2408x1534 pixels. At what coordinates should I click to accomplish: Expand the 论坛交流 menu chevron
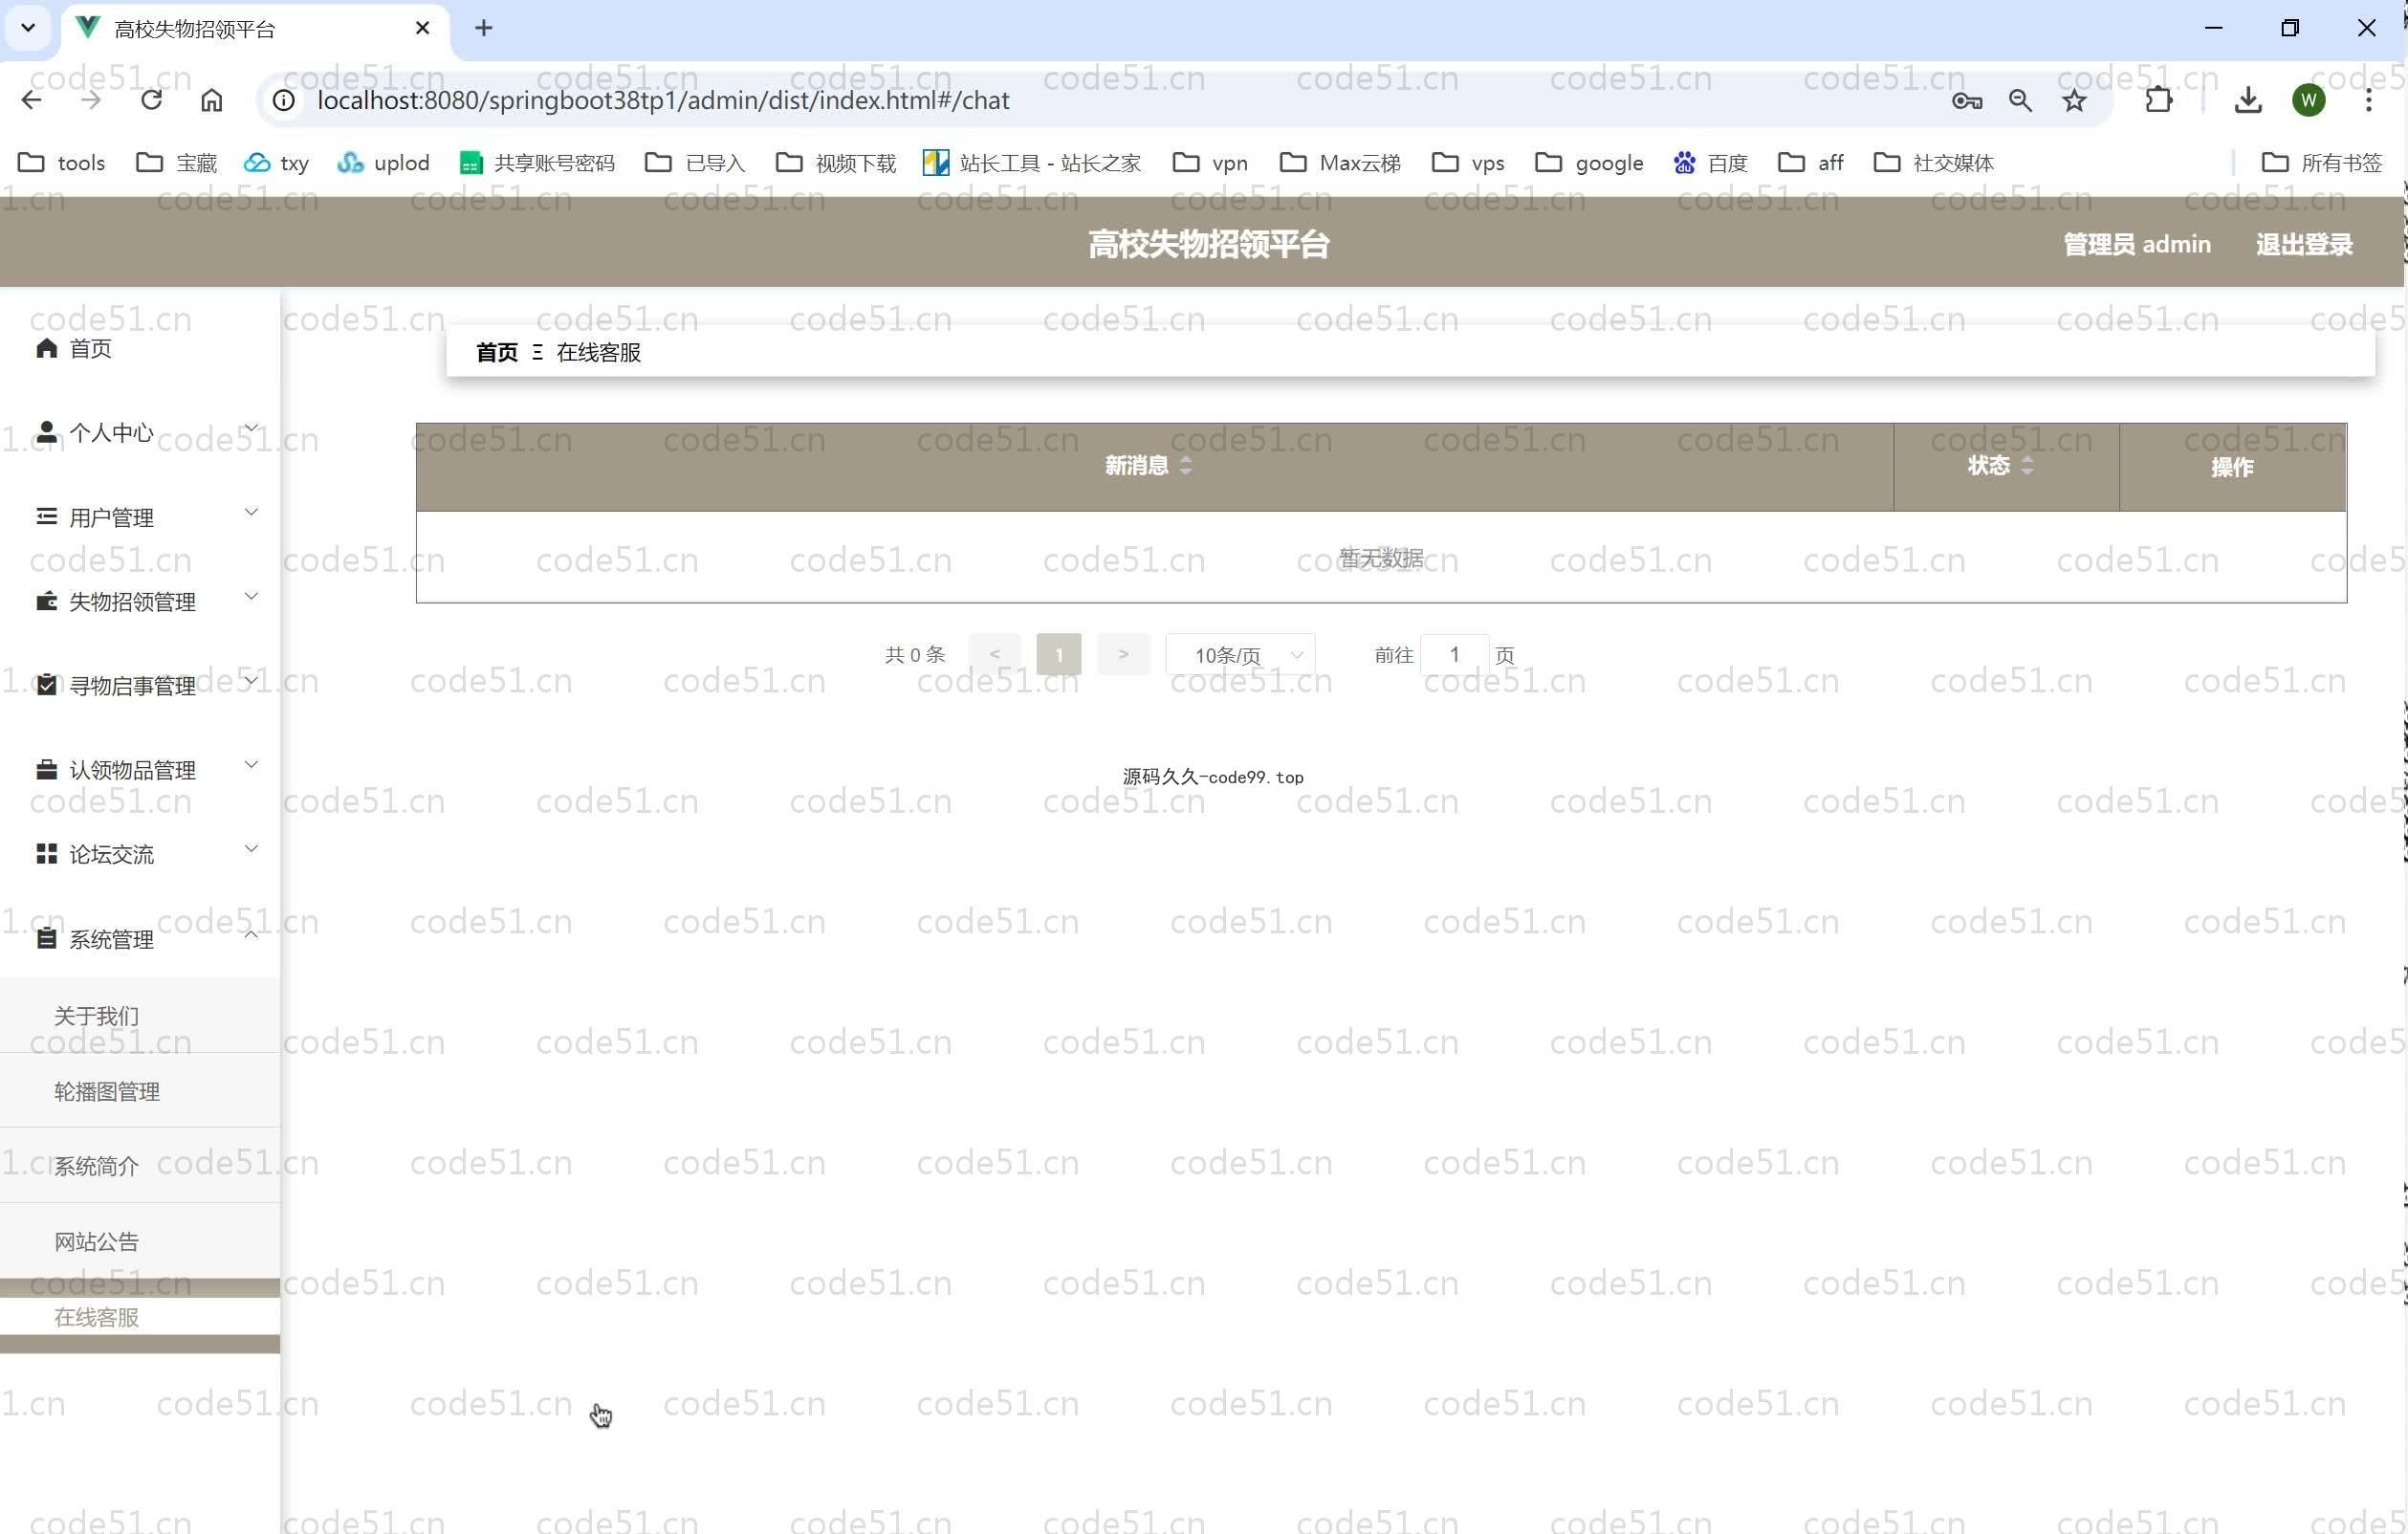(251, 849)
